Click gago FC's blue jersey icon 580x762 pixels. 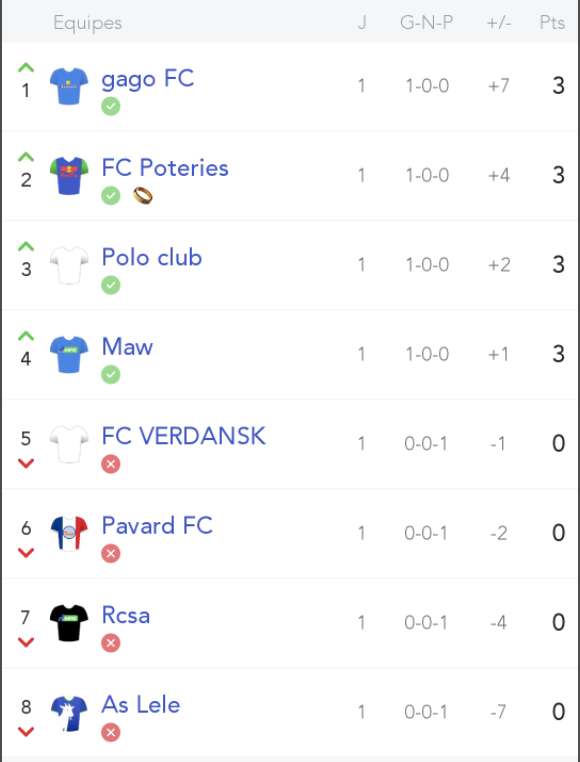pyautogui.click(x=69, y=86)
